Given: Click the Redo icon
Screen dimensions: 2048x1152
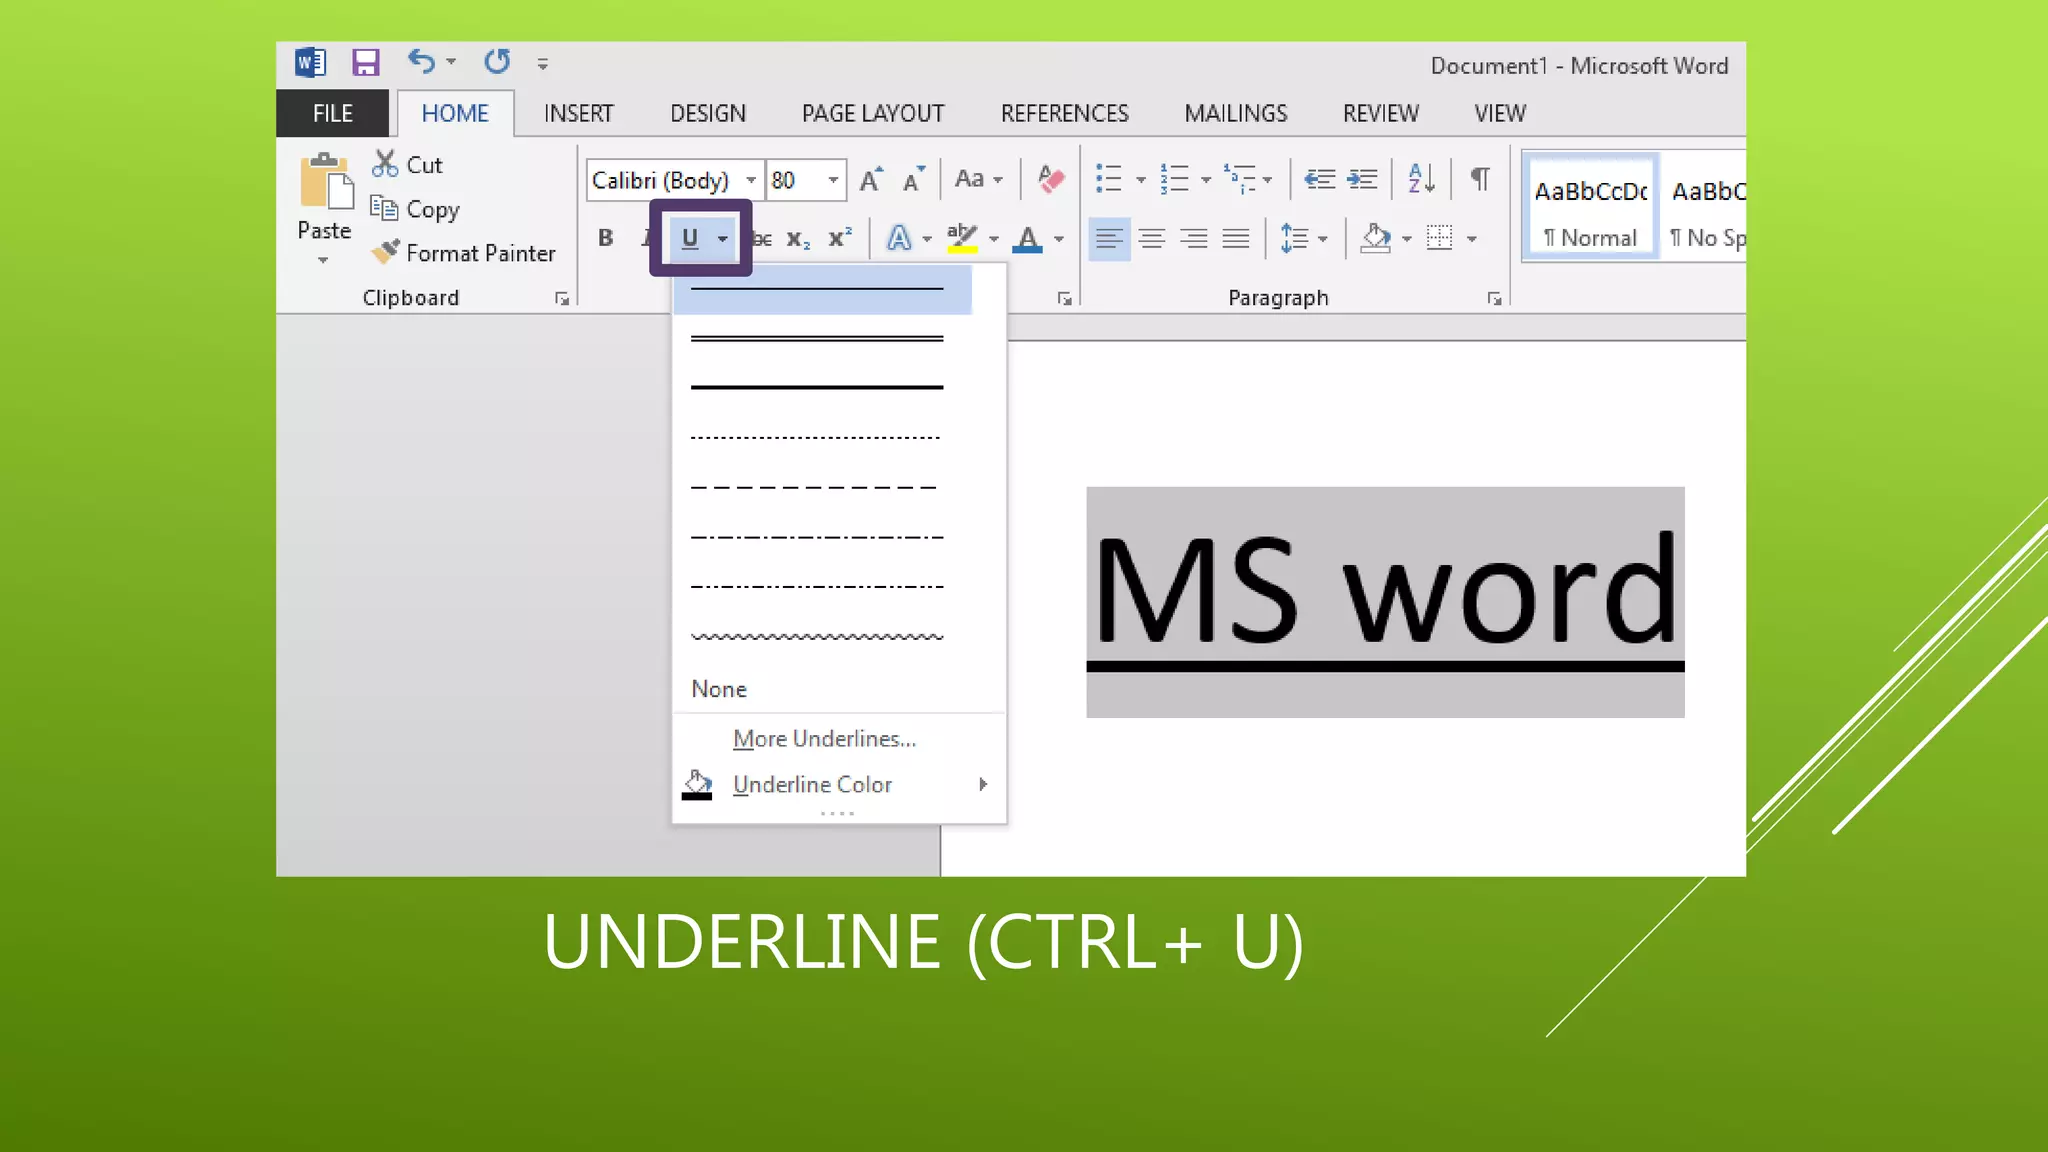Looking at the screenshot, I should (497, 62).
